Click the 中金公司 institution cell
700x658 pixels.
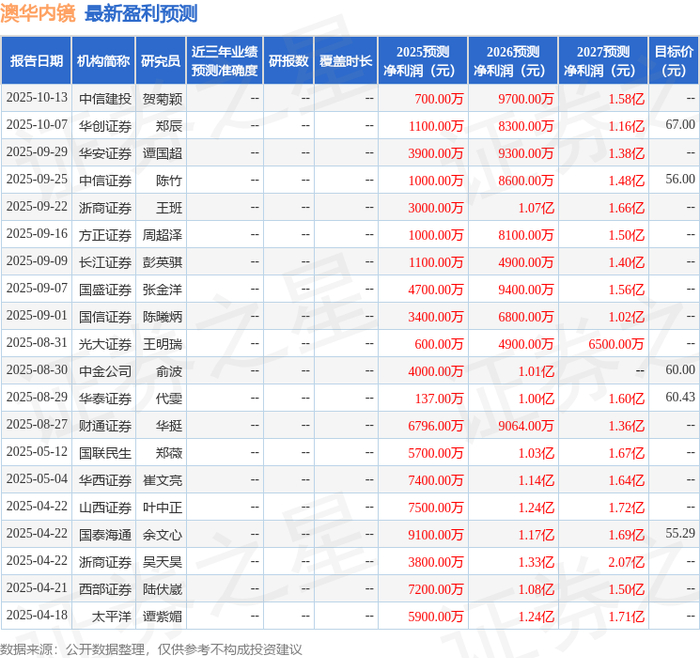[x=105, y=371]
